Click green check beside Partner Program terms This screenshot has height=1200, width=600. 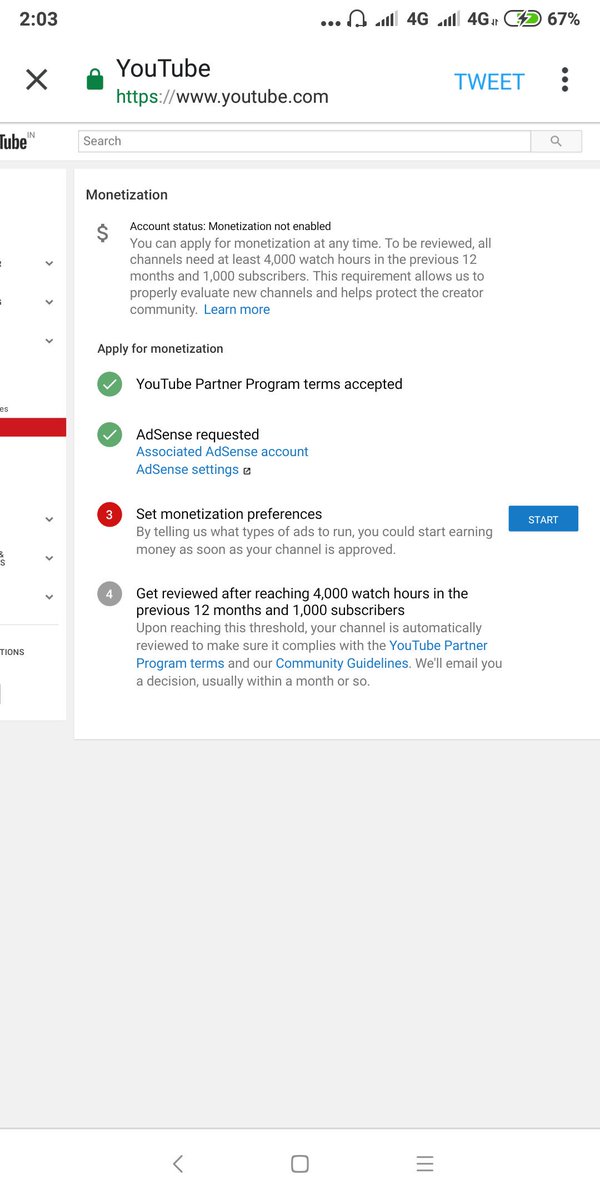pyautogui.click(x=109, y=384)
